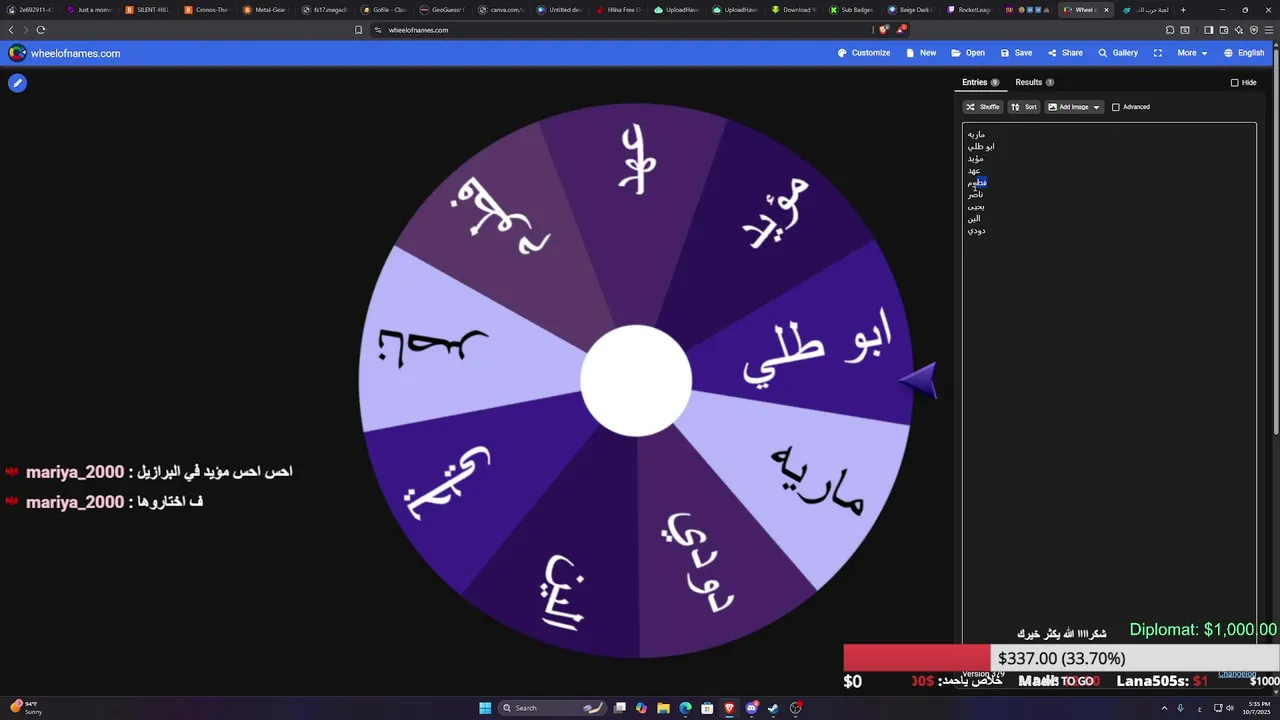1280x720 pixels.
Task: Switch to the Results tab
Action: (1034, 82)
